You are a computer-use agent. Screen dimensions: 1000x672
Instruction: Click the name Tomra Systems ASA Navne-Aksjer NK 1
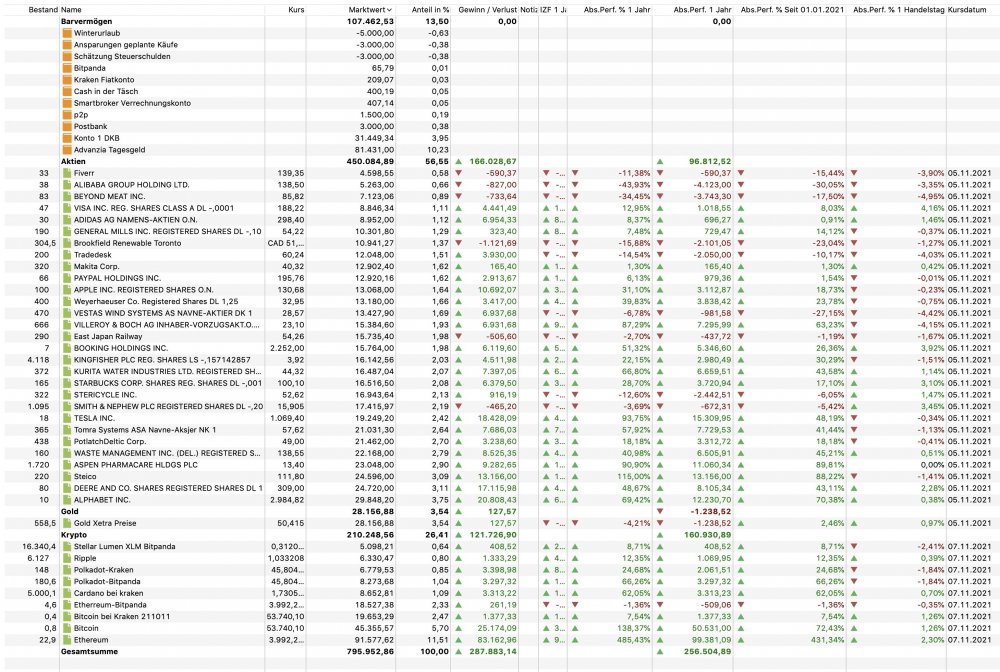[145, 430]
